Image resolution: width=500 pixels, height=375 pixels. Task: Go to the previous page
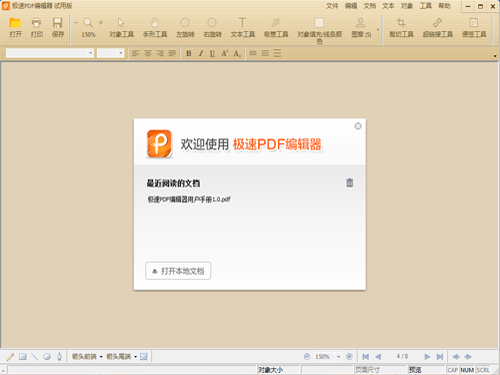click(x=378, y=357)
